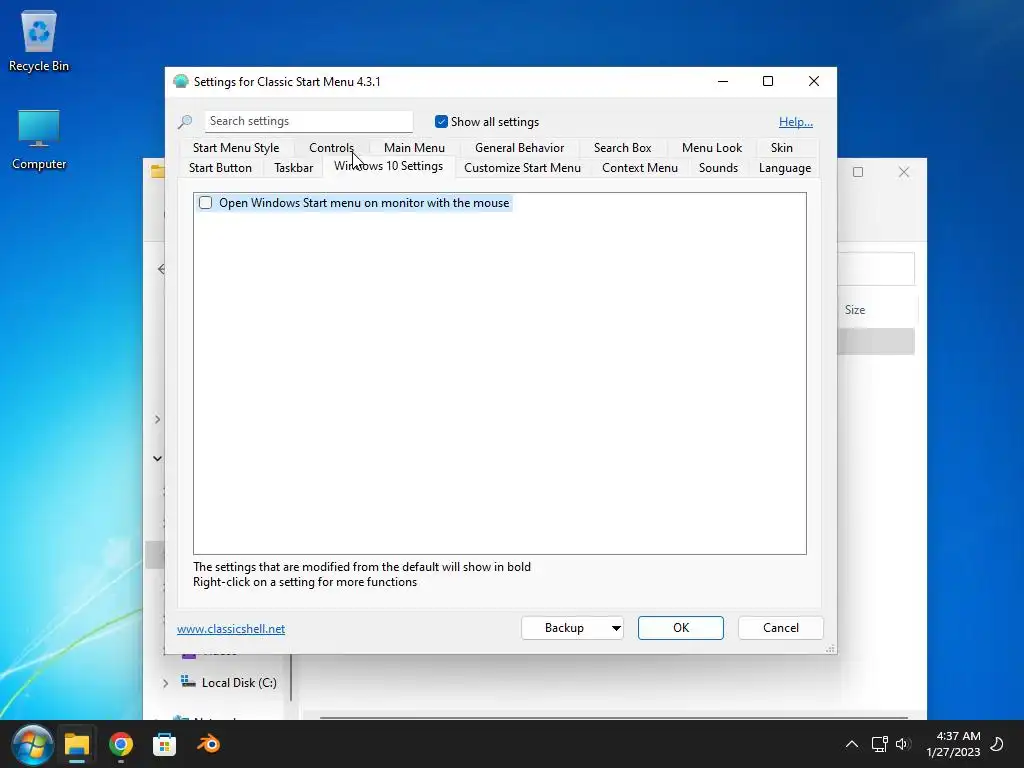The width and height of the screenshot is (1024, 768).
Task: Switch to the Controls tab
Action: click(331, 148)
